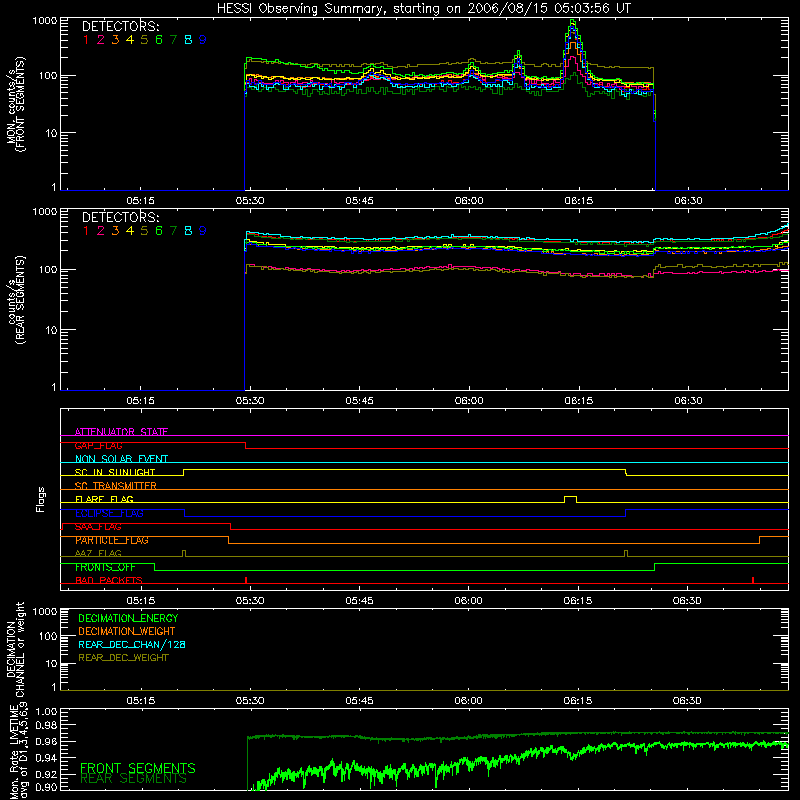The width and height of the screenshot is (800, 800).
Task: Click the NON_SOLAR_EVENT flag label
Action: coord(121,459)
